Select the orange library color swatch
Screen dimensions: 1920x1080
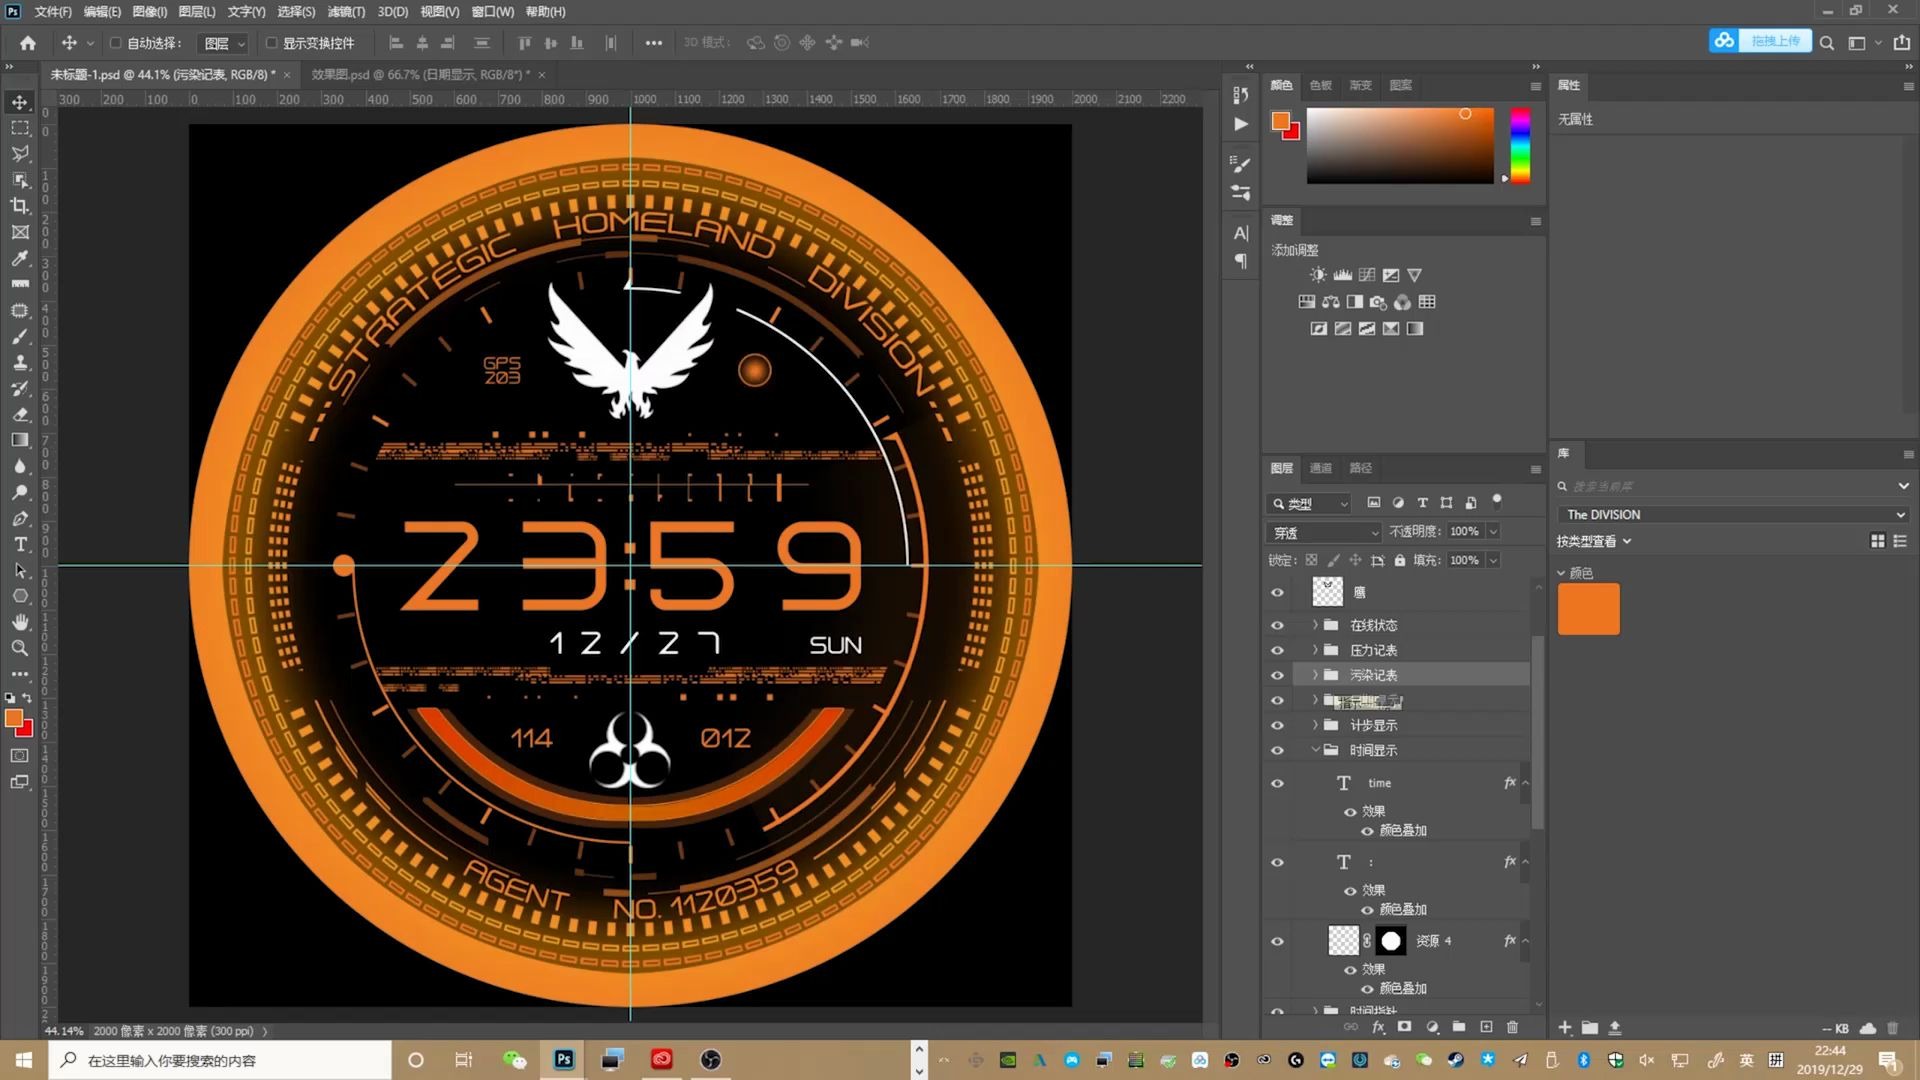1588,608
